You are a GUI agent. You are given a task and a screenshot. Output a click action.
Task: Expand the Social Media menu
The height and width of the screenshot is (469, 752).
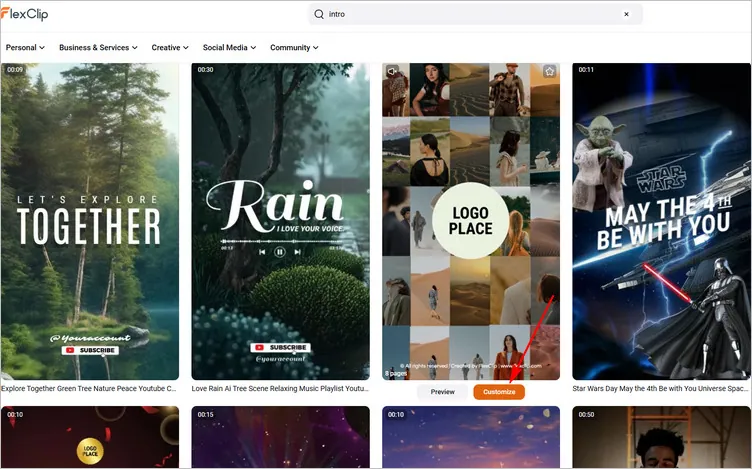[x=229, y=47]
